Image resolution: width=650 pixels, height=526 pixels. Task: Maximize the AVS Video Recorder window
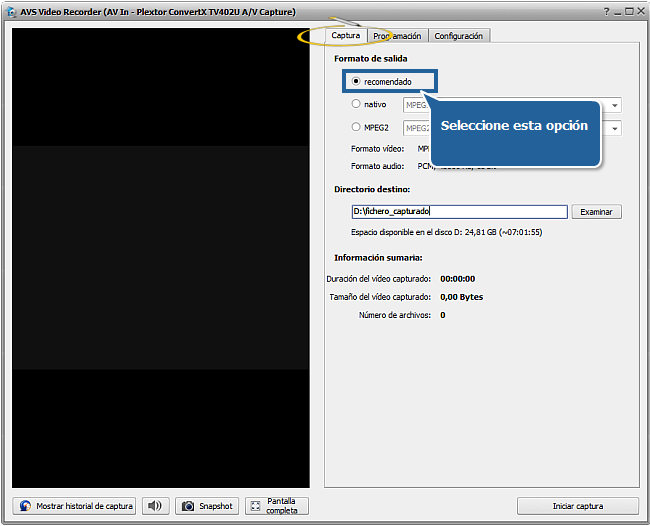pos(629,12)
